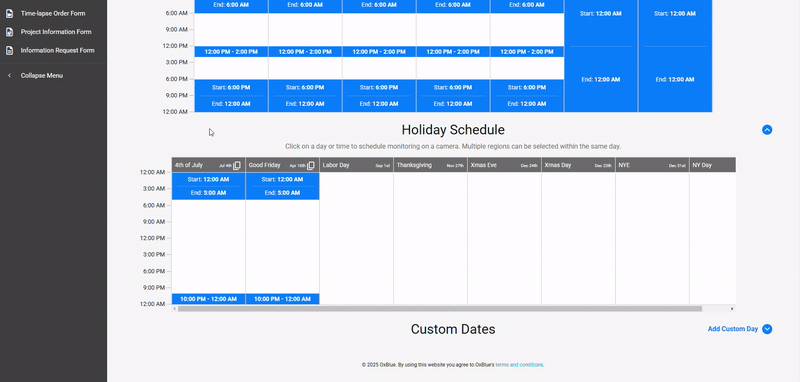The image size is (800, 382).
Task: Click the Add Custom Day link
Action: (x=733, y=329)
